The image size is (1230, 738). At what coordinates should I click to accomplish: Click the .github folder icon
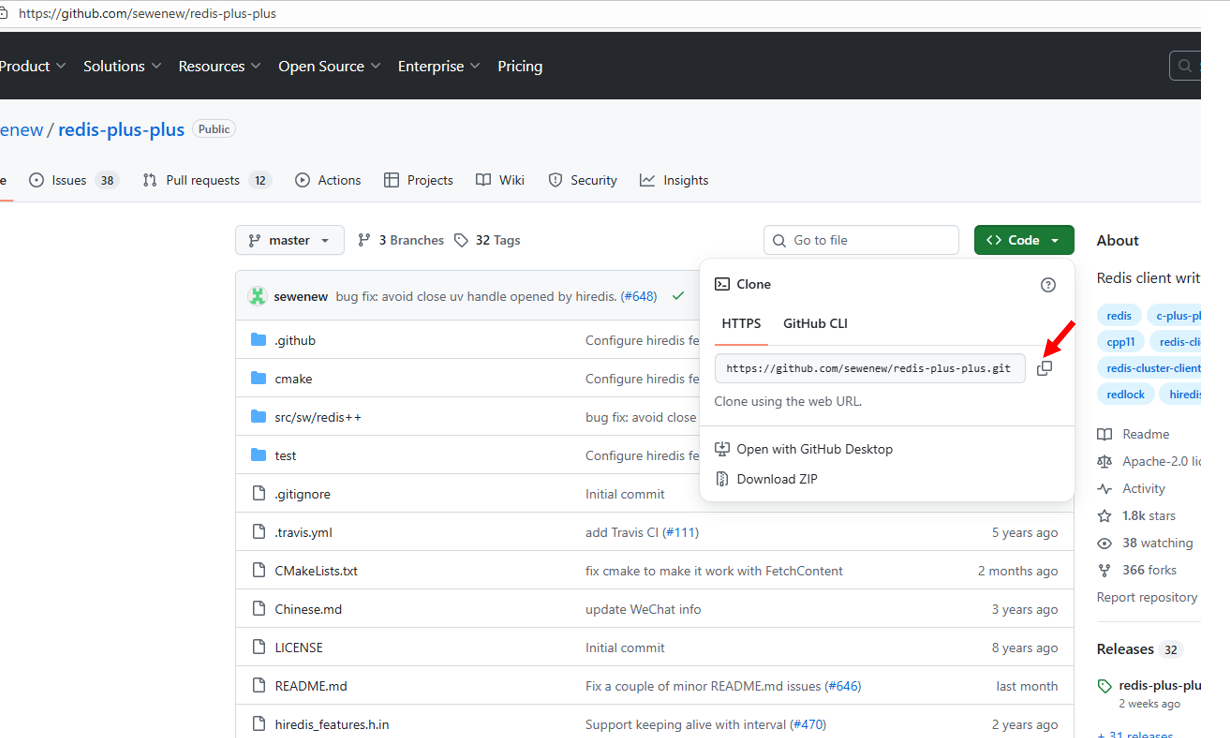point(259,340)
